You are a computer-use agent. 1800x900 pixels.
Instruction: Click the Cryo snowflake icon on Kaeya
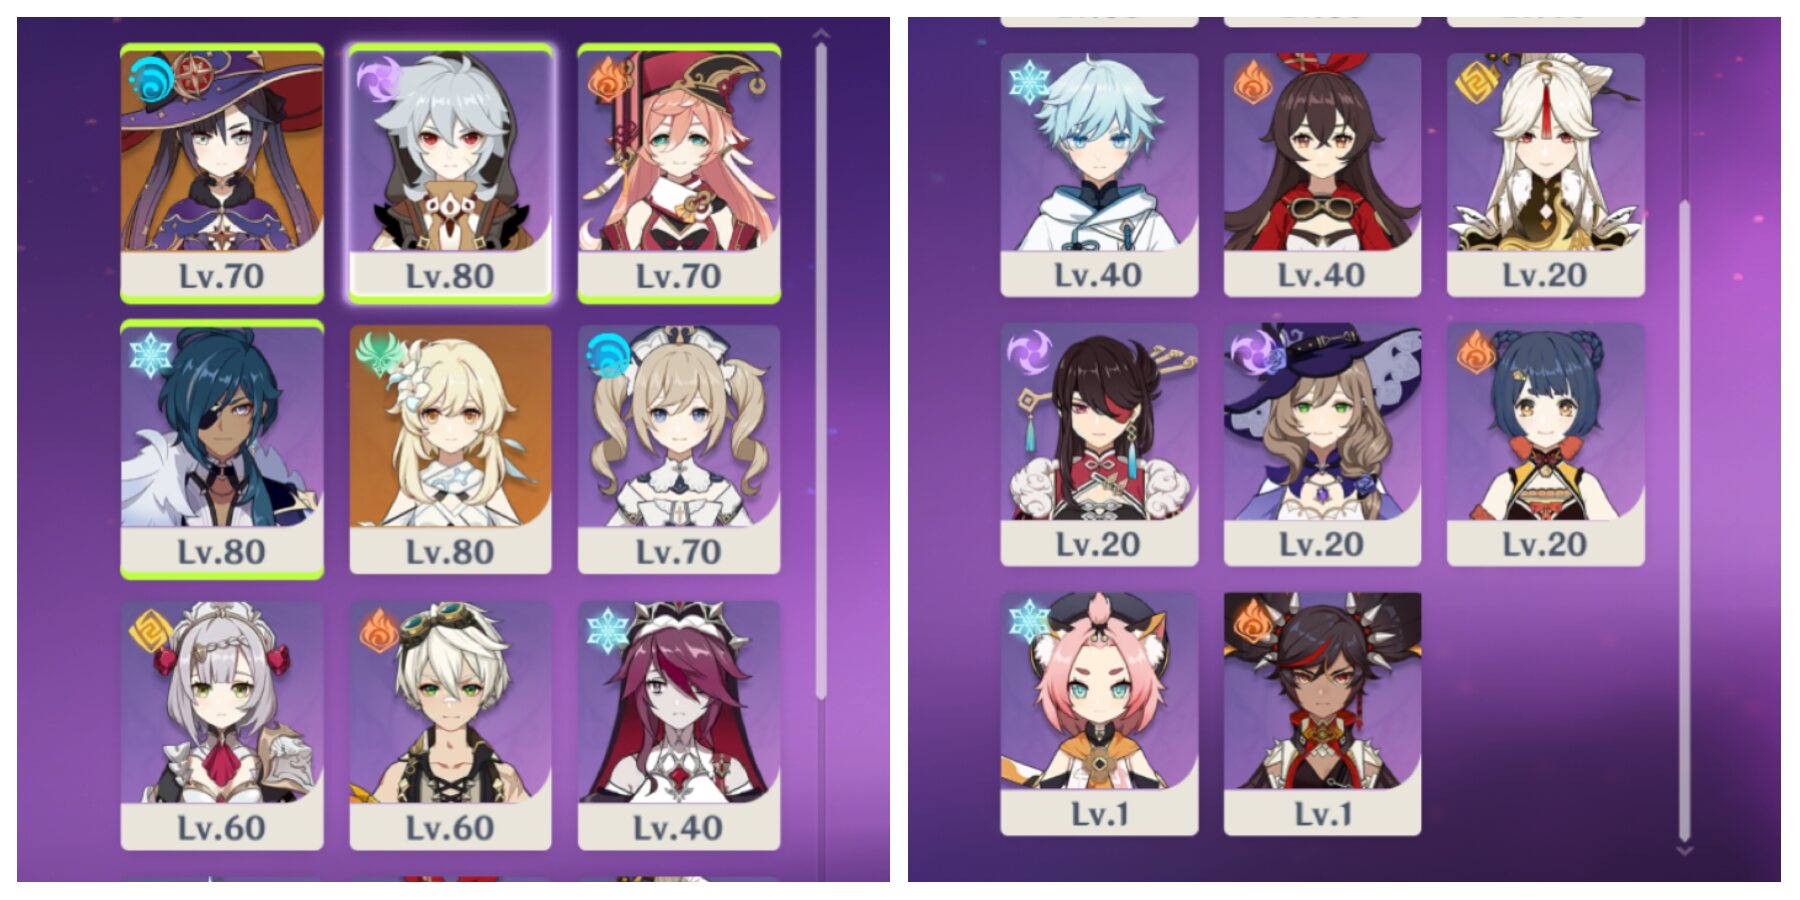[x=150, y=354]
